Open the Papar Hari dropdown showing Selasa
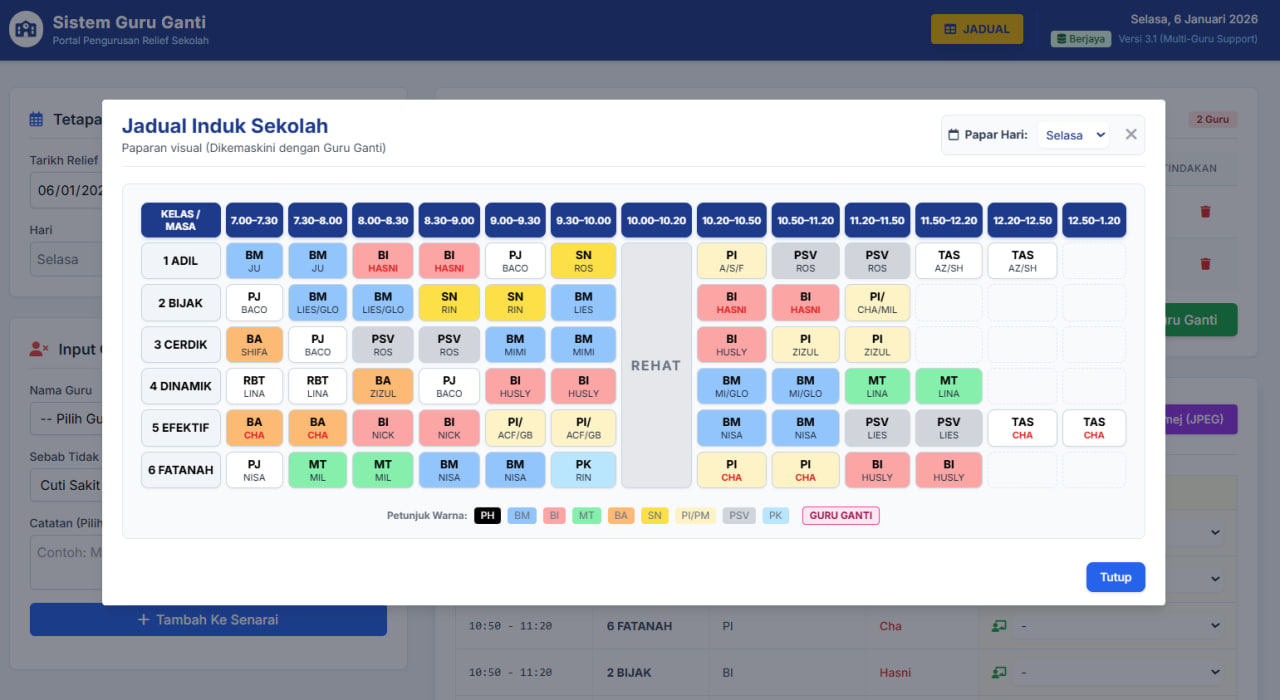This screenshot has width=1280, height=700. click(x=1073, y=135)
